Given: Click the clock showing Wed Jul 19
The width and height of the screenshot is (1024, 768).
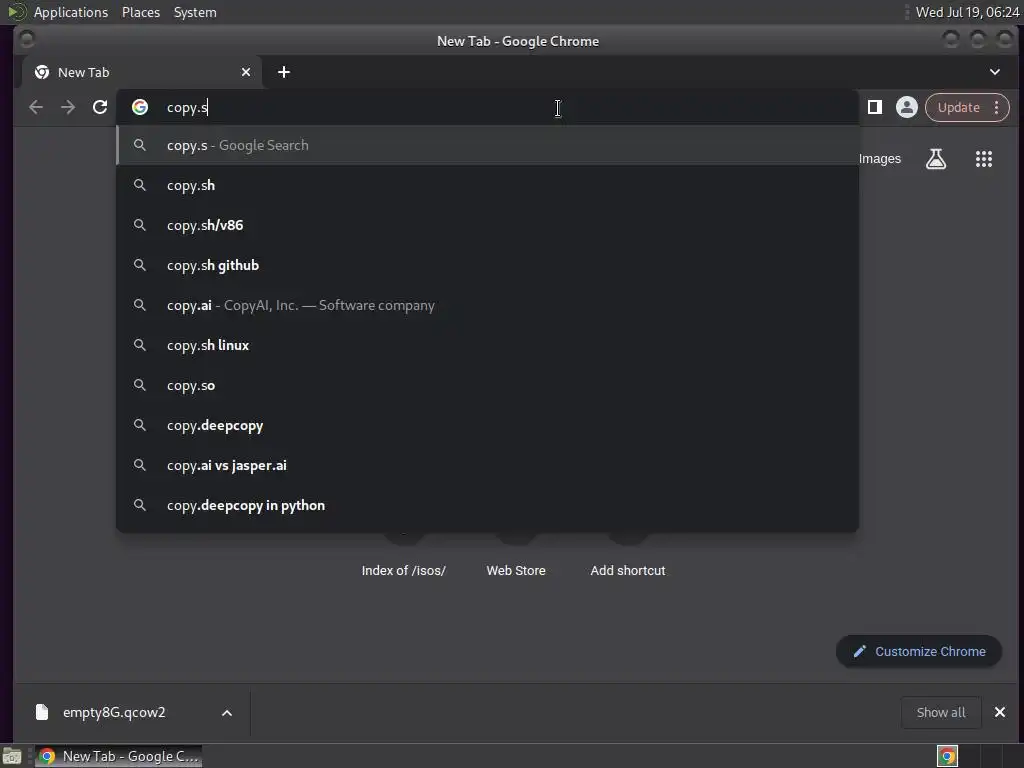Looking at the screenshot, I should [x=967, y=12].
